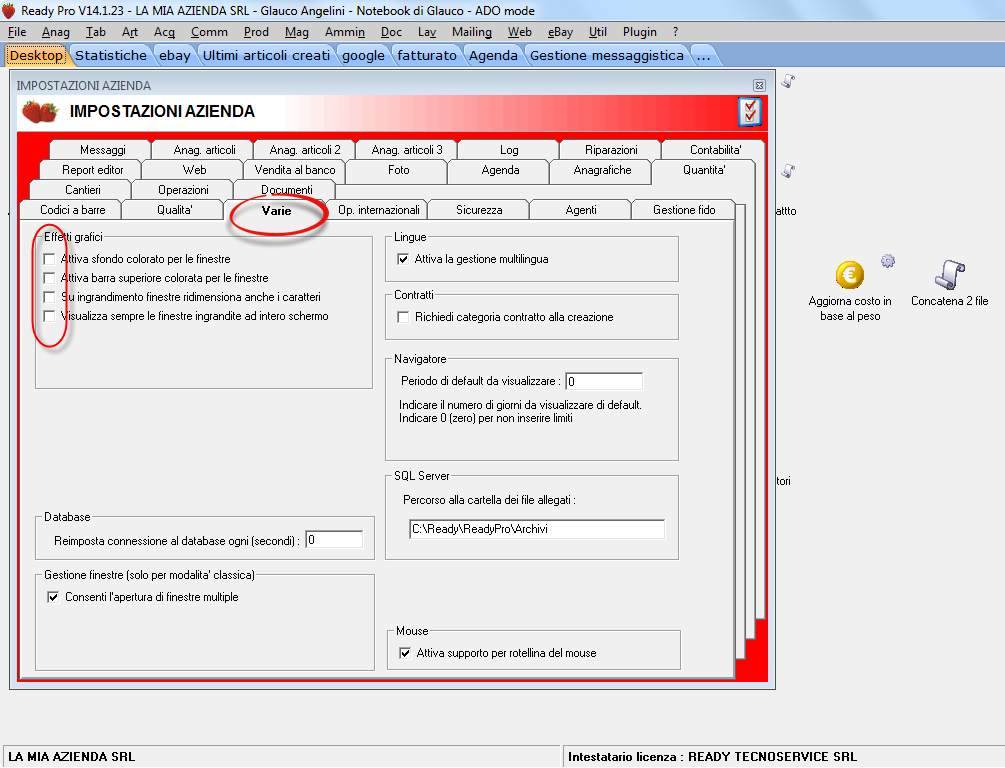Click Periodo di default da visualizzare field
Image resolution: width=1005 pixels, height=768 pixels.
604,381
